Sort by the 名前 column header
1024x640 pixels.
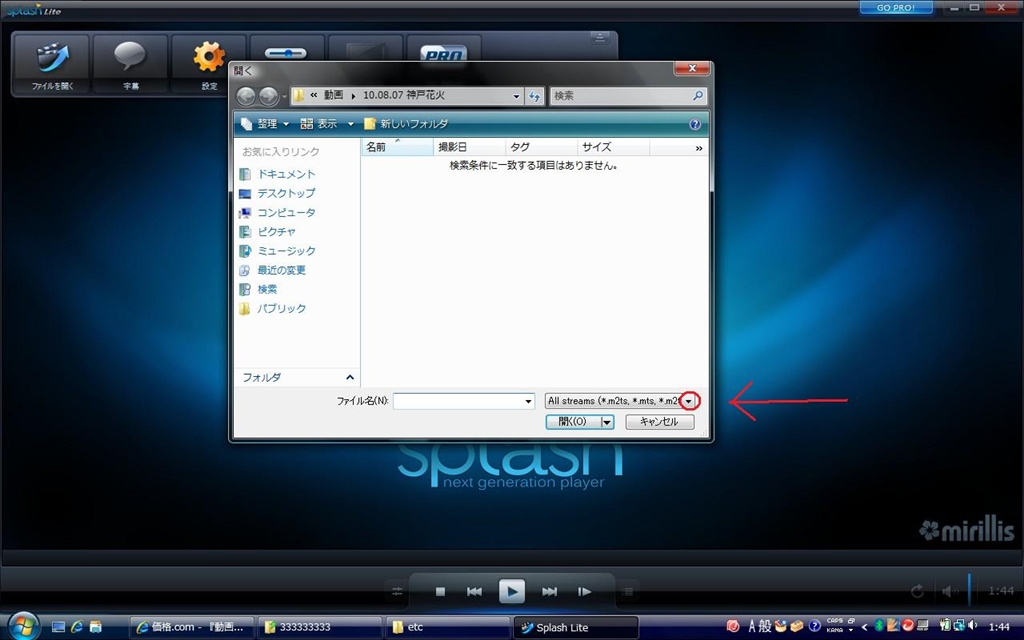point(397,147)
